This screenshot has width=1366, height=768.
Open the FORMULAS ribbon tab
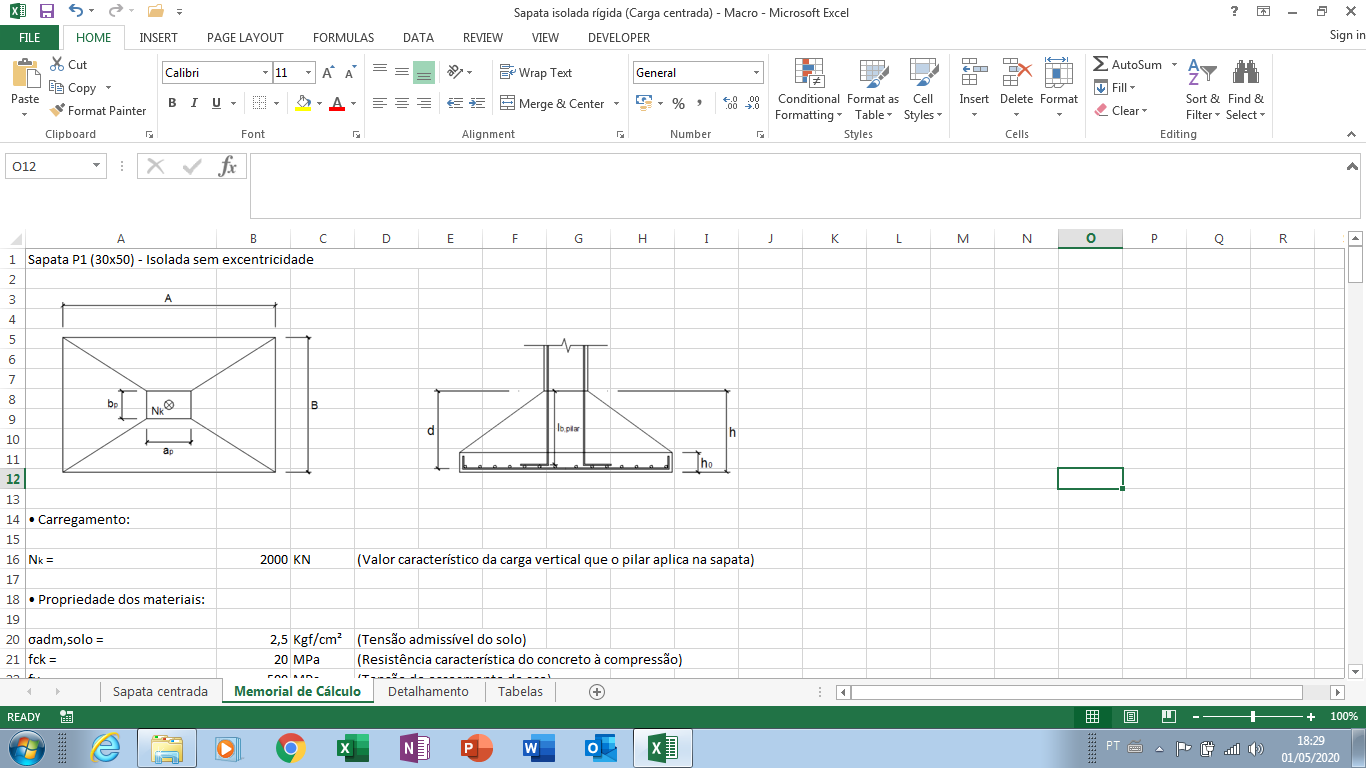click(x=343, y=37)
